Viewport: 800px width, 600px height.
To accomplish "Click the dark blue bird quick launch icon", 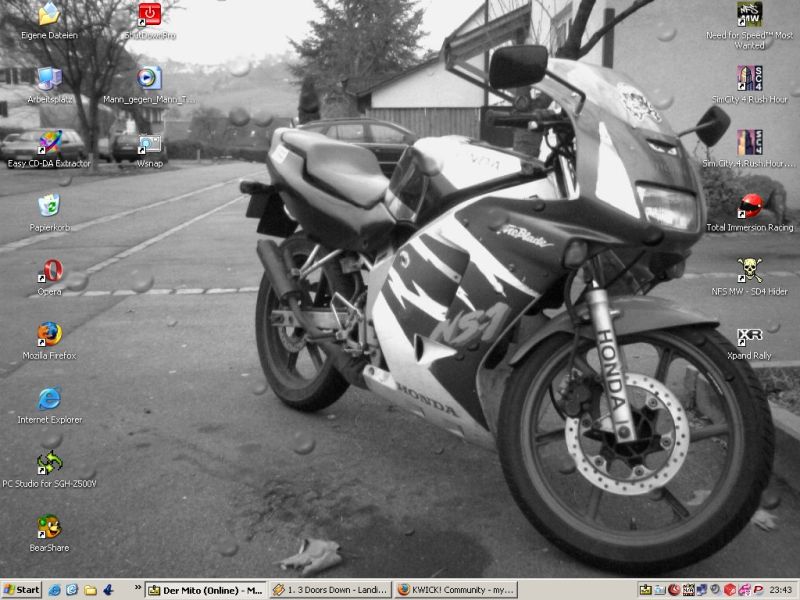I will pyautogui.click(x=108, y=590).
